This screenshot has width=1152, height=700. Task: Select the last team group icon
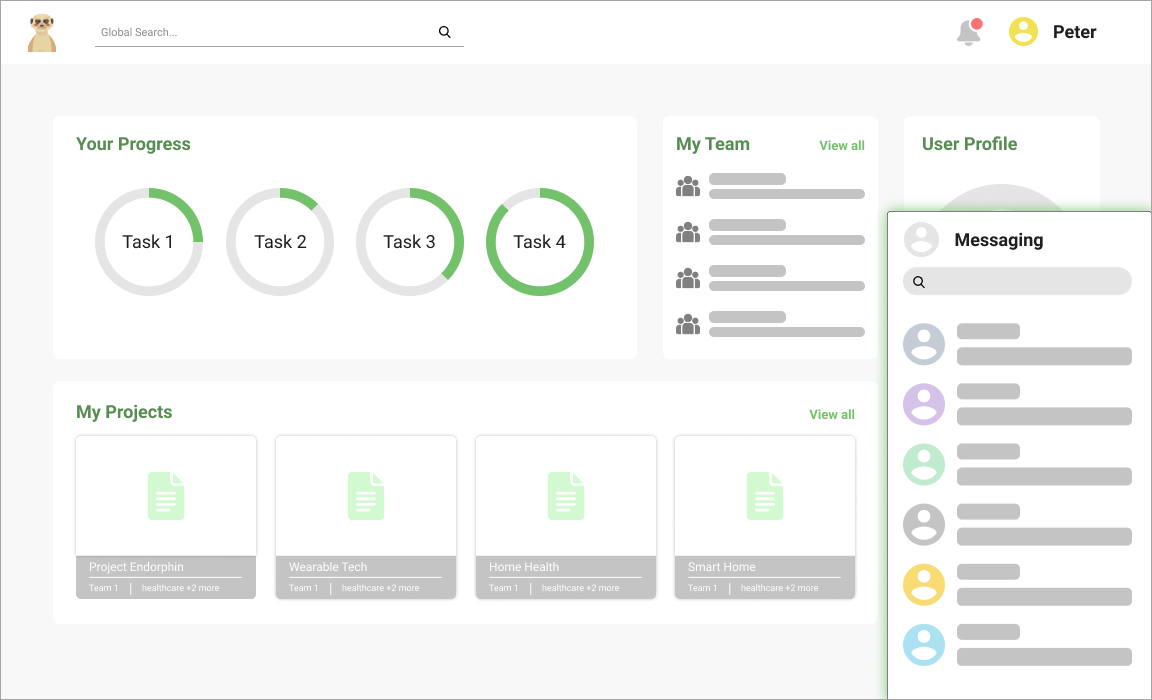[x=688, y=325]
